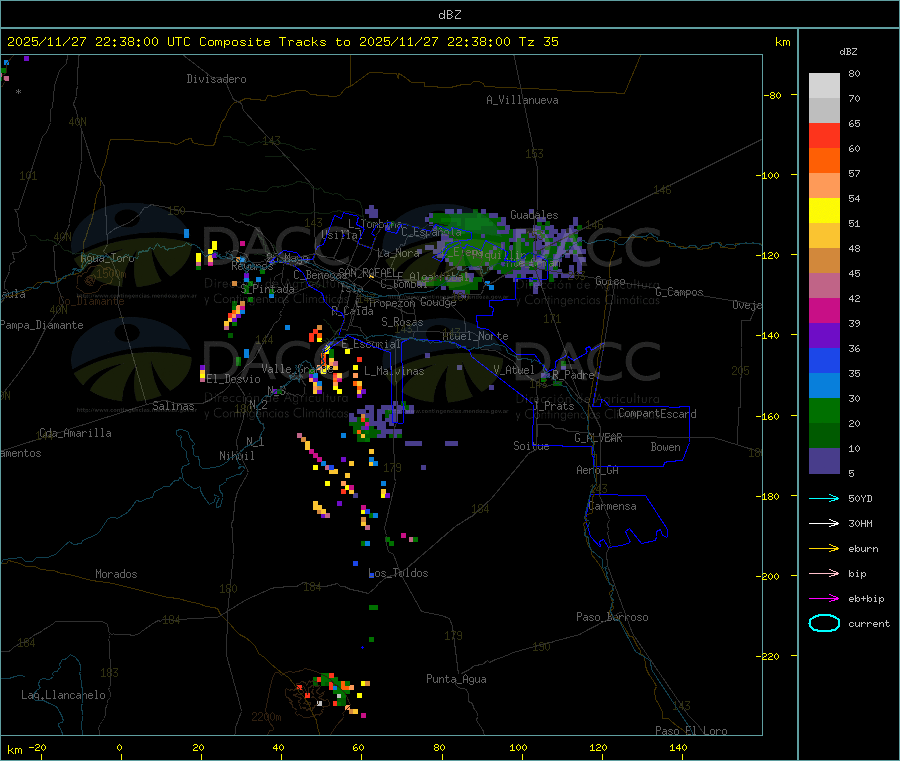900x761 pixels.
Task: Click the dBZ title at top
Action: point(449,15)
